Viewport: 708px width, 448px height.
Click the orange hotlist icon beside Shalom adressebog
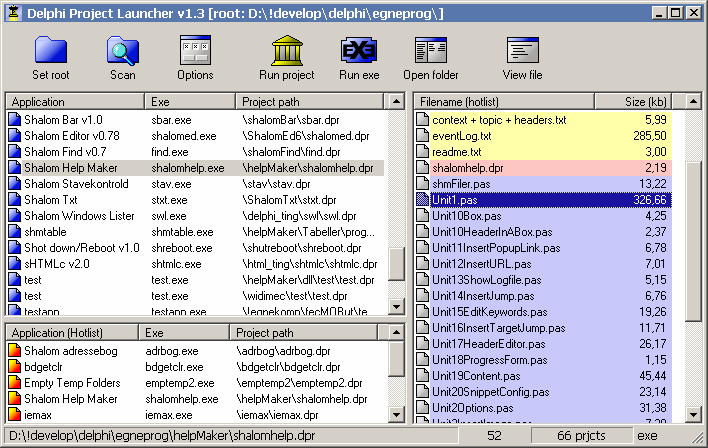click(x=14, y=350)
